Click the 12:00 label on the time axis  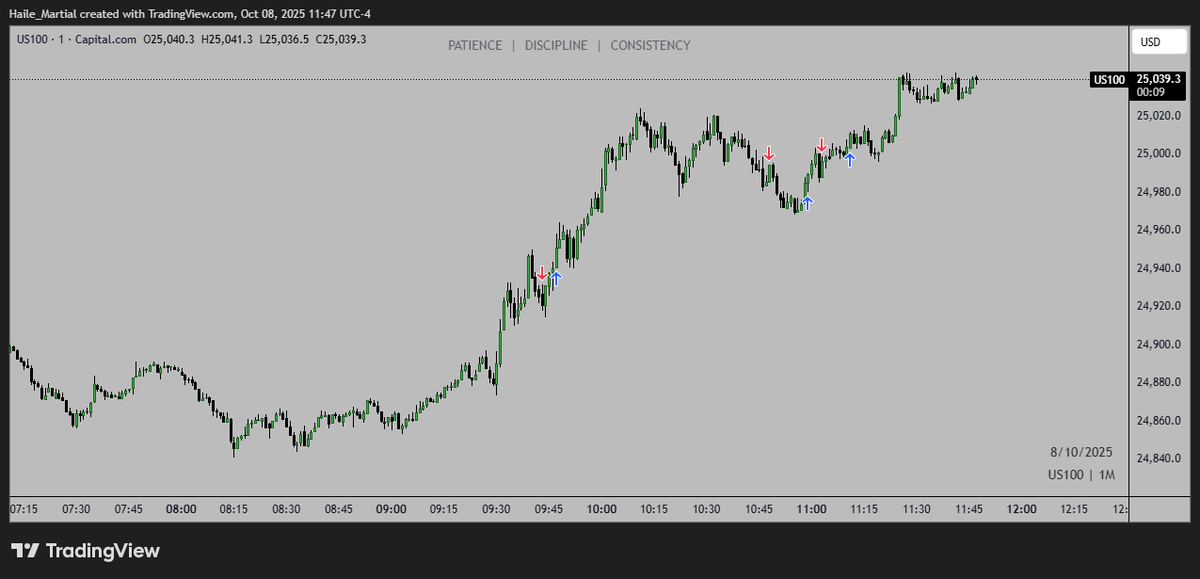click(1021, 509)
